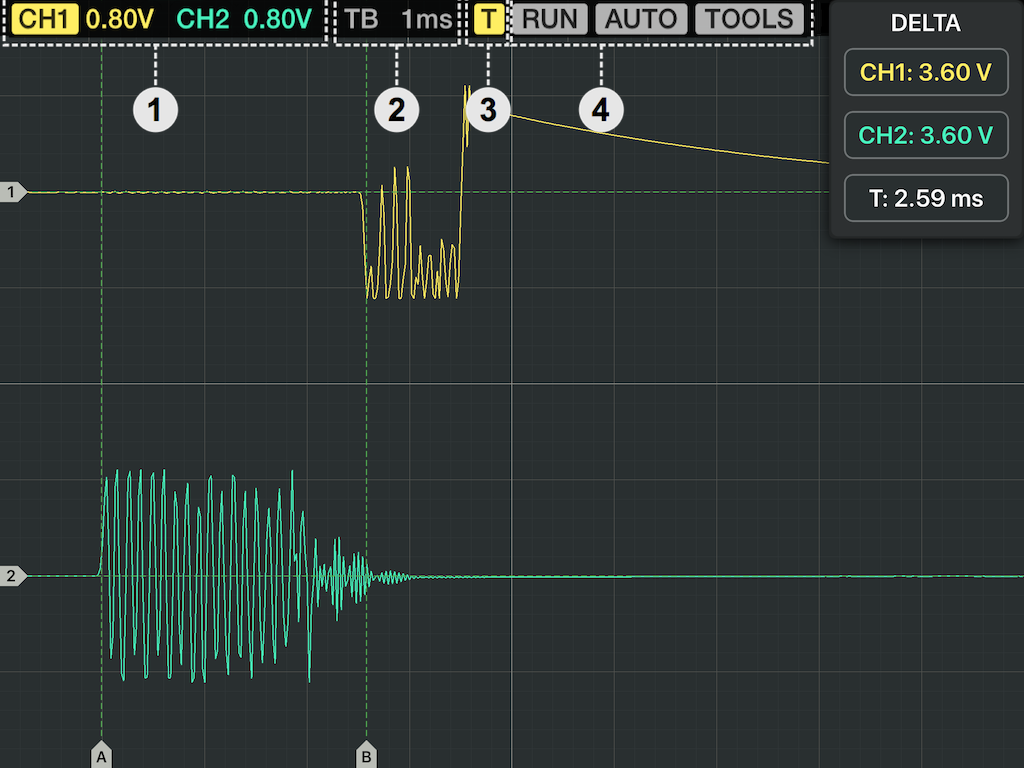1024x768 pixels.
Task: Open the TOOLS menu
Action: tap(749, 19)
